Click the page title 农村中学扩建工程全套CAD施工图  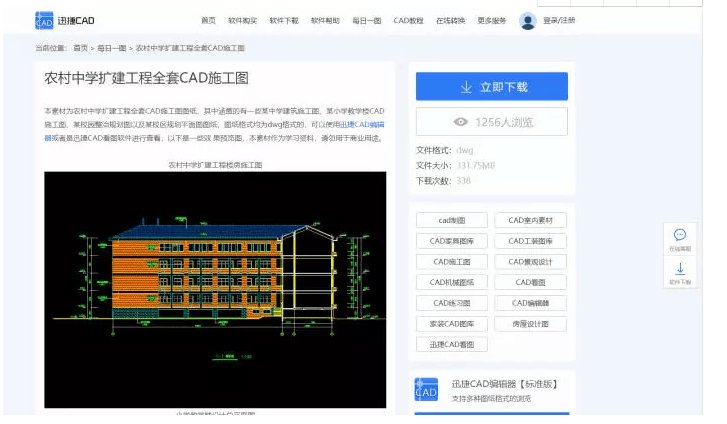tap(147, 78)
